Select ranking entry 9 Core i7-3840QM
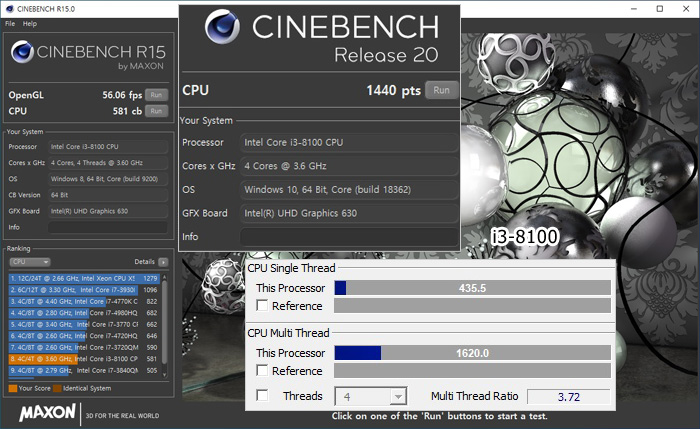This screenshot has height=429, width=700. tap(84, 371)
